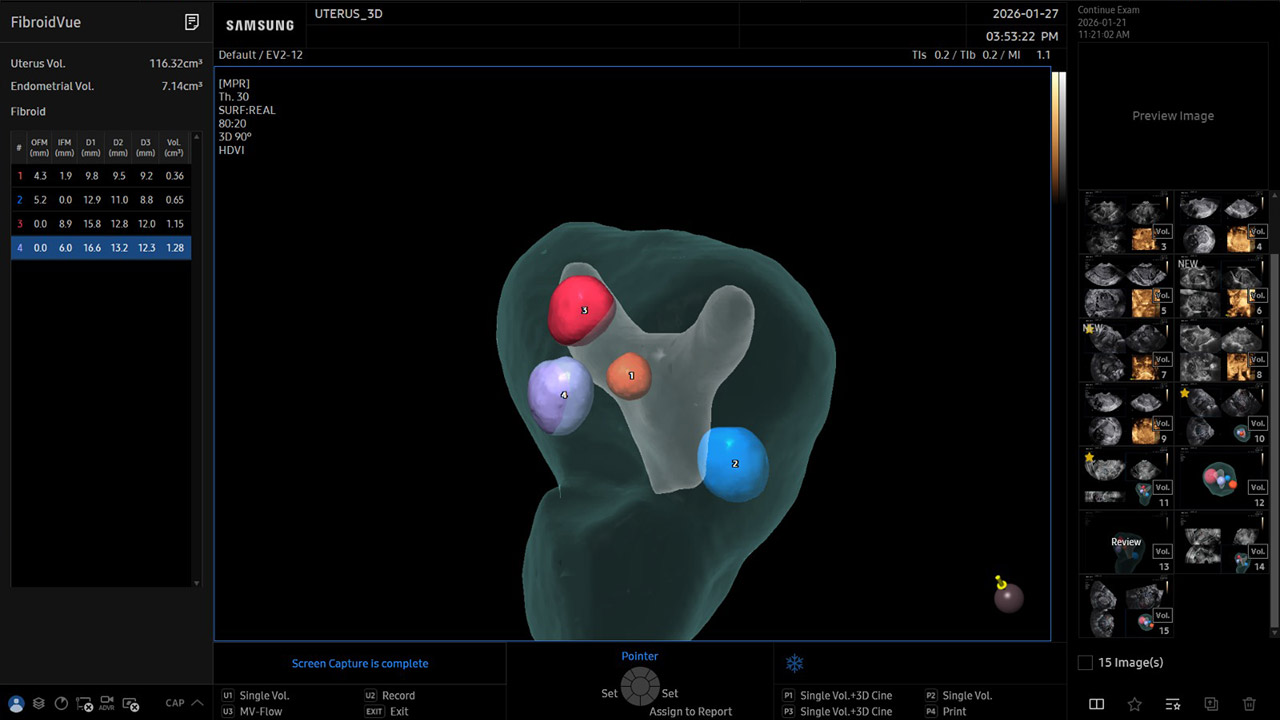Click the P1 Single Vol.+3D Cine key

pos(837,695)
